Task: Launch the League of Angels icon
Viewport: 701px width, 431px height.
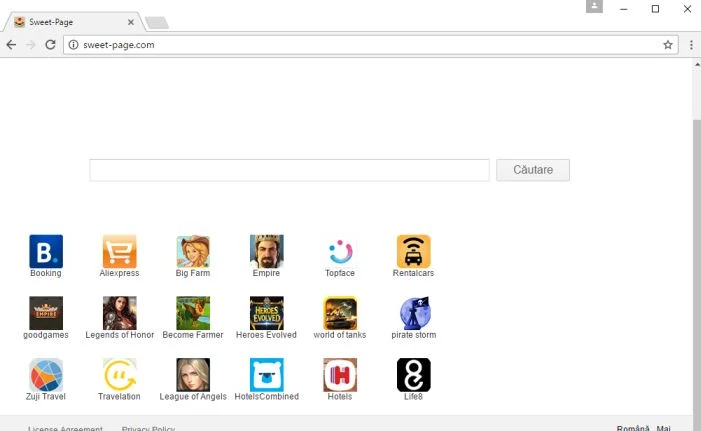Action: (193, 375)
